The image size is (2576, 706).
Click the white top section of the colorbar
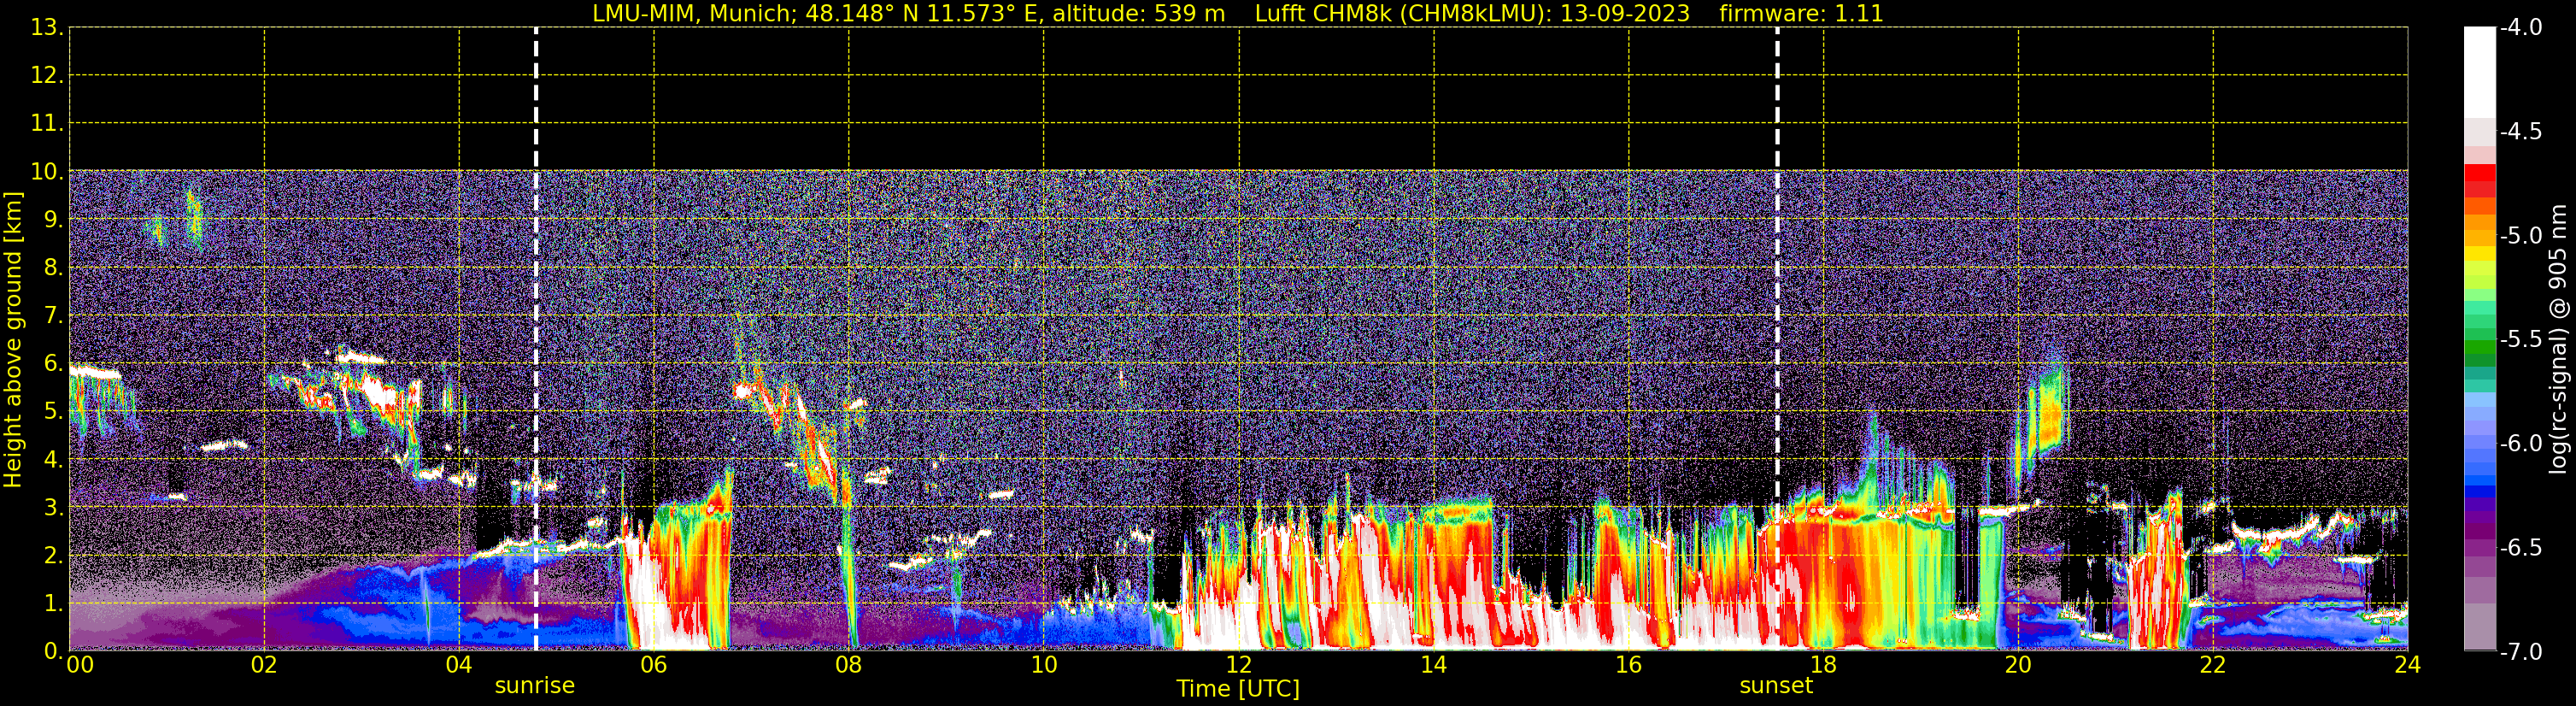coord(2479,72)
